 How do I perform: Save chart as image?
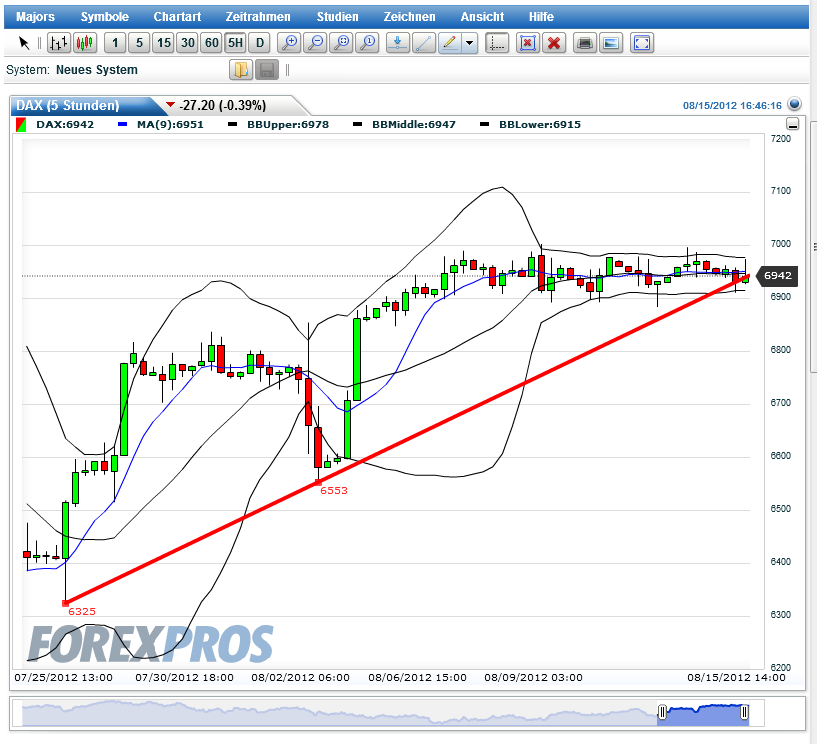pyautogui.click(x=611, y=43)
